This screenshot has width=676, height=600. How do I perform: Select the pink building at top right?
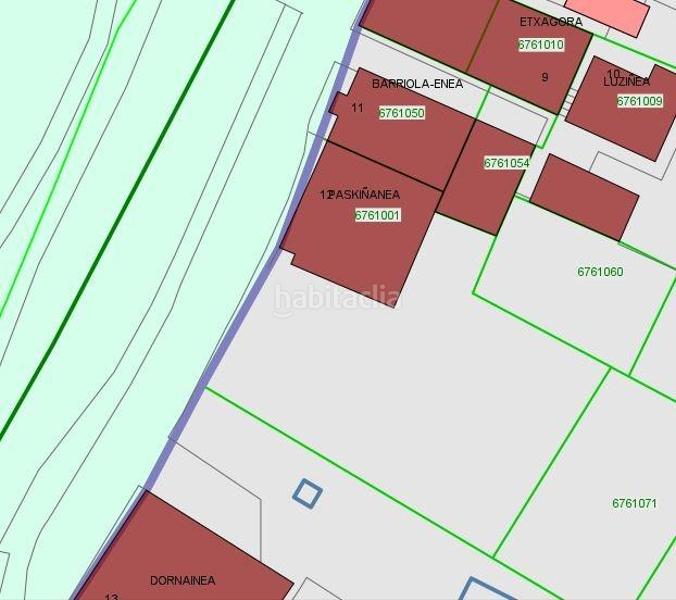(x=606, y=13)
